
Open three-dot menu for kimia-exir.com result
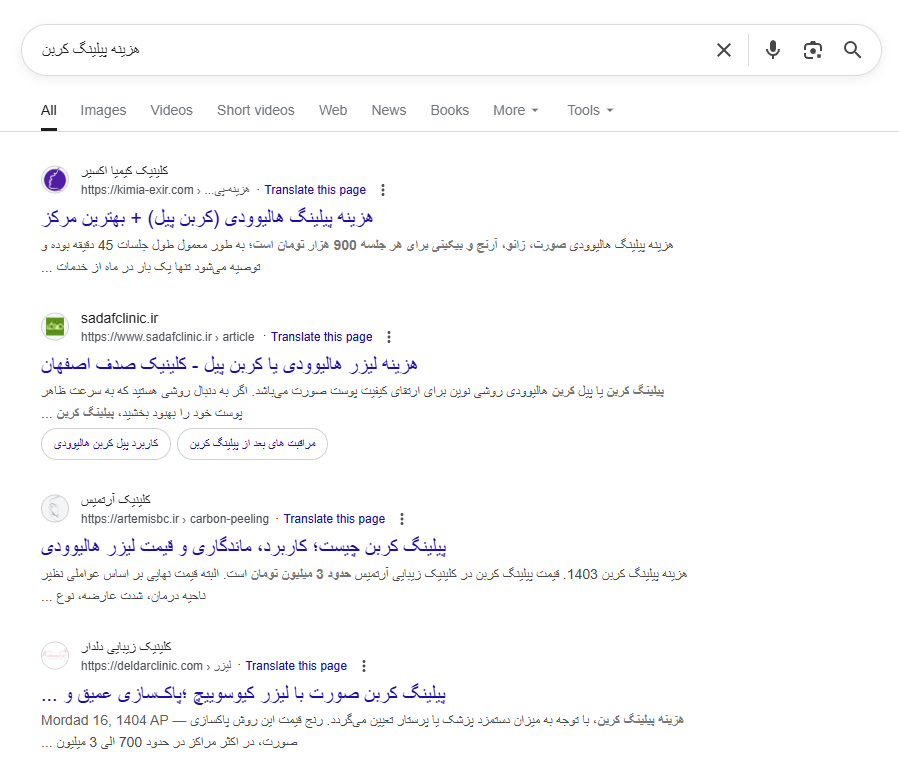383,190
